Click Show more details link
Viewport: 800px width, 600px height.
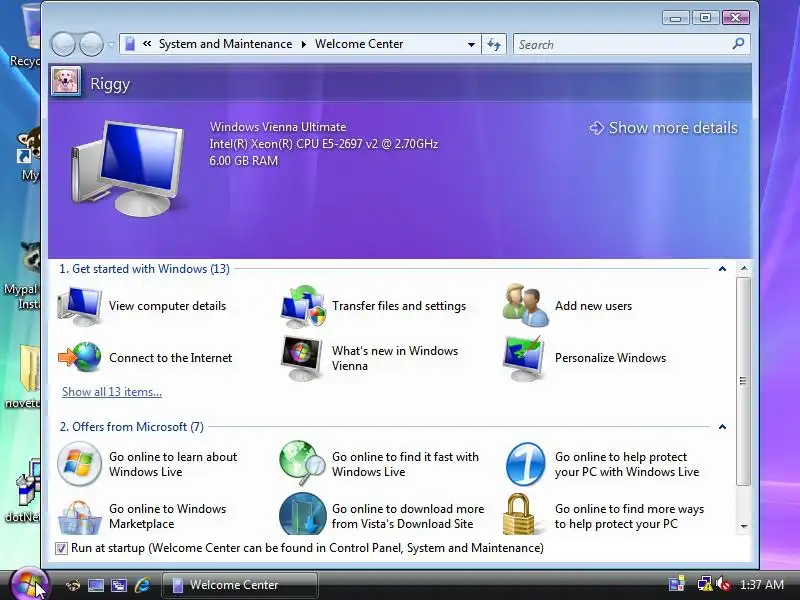coord(664,128)
